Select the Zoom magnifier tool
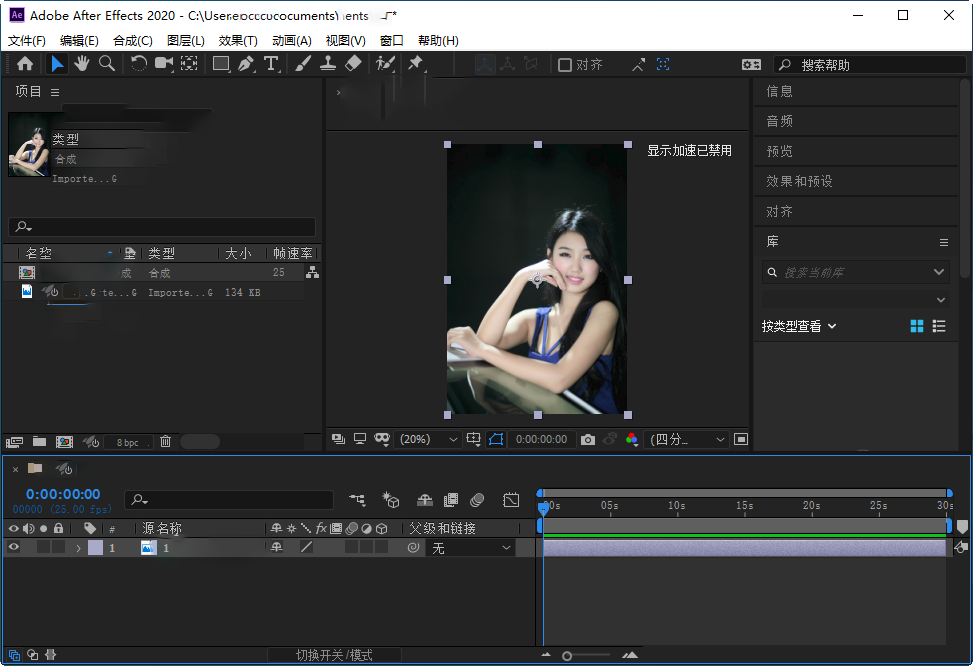Screen dimensions: 973x666 (107, 63)
